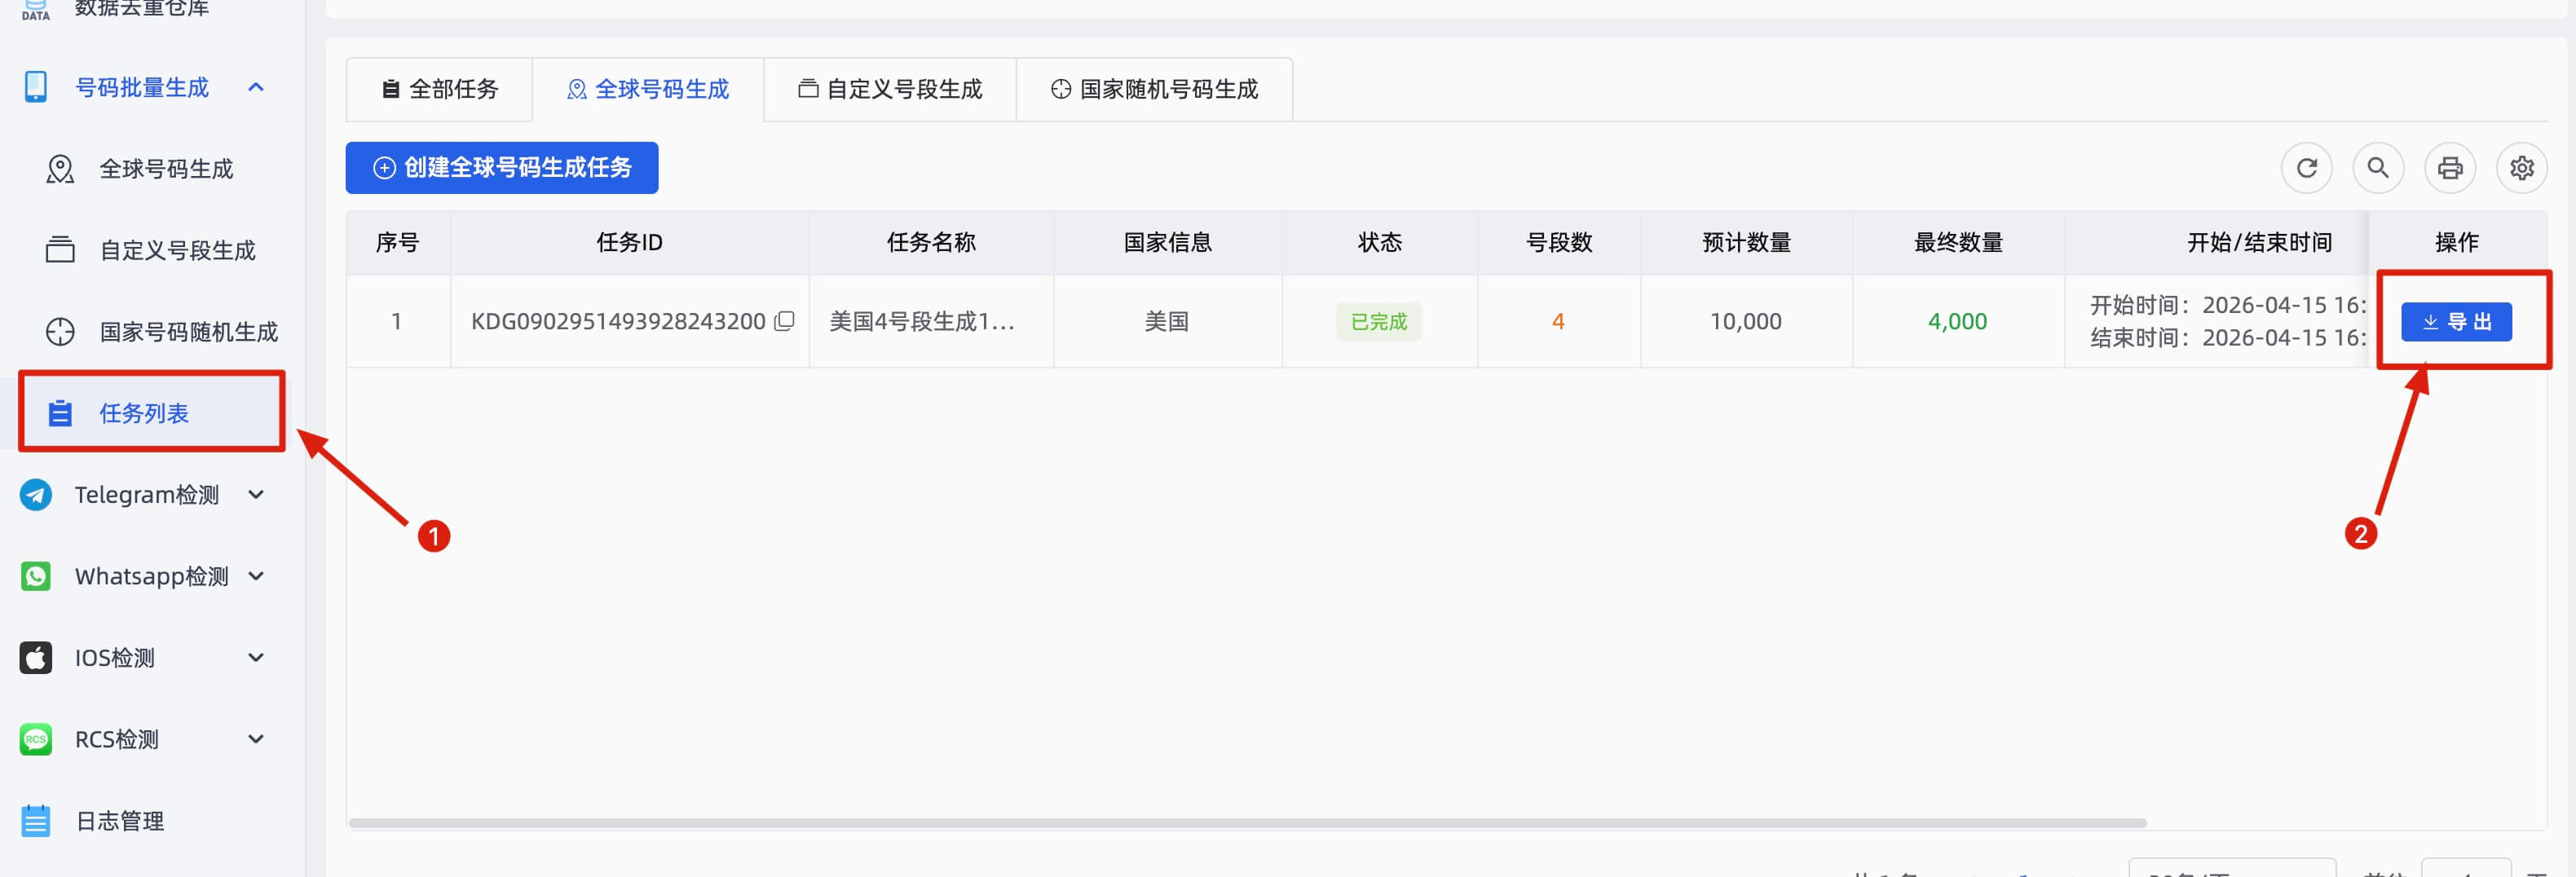Collapse the 号码批量生成 section
The width and height of the screenshot is (2576, 877).
tap(256, 87)
